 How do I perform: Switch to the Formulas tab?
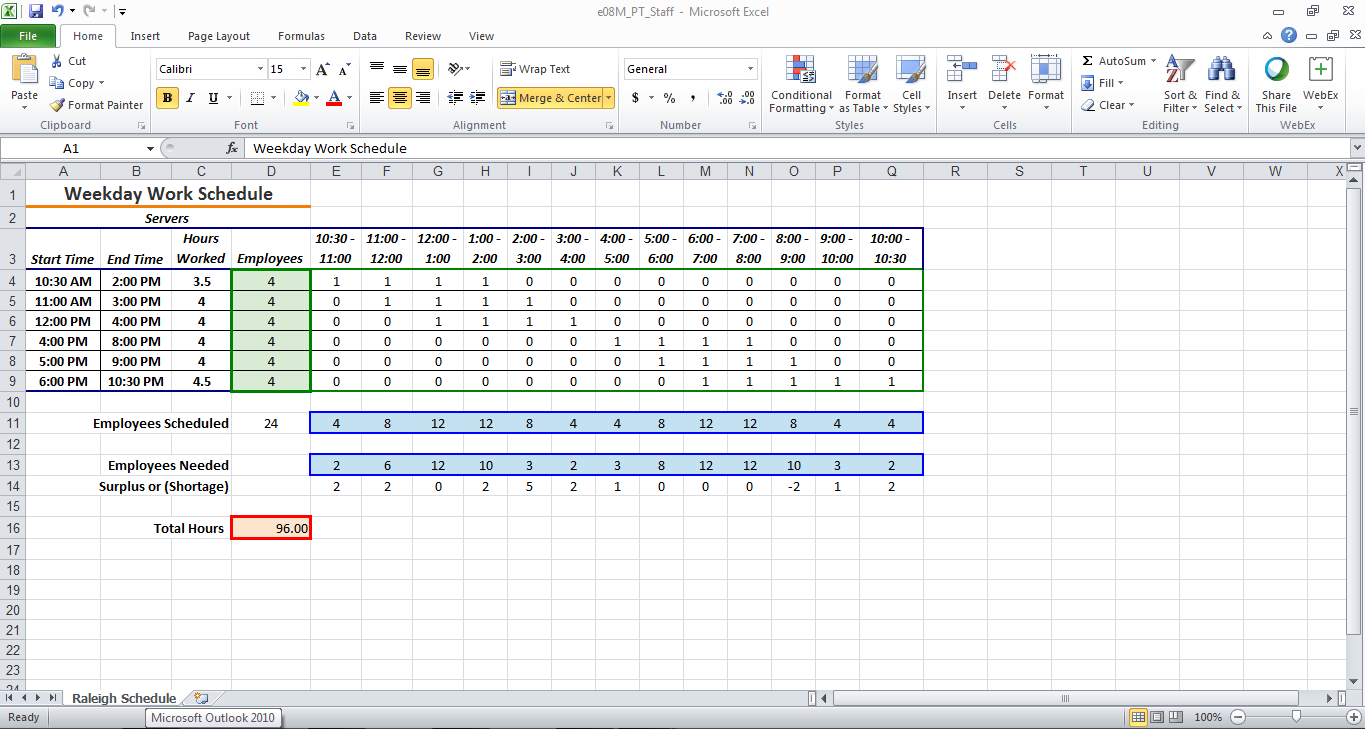point(301,36)
